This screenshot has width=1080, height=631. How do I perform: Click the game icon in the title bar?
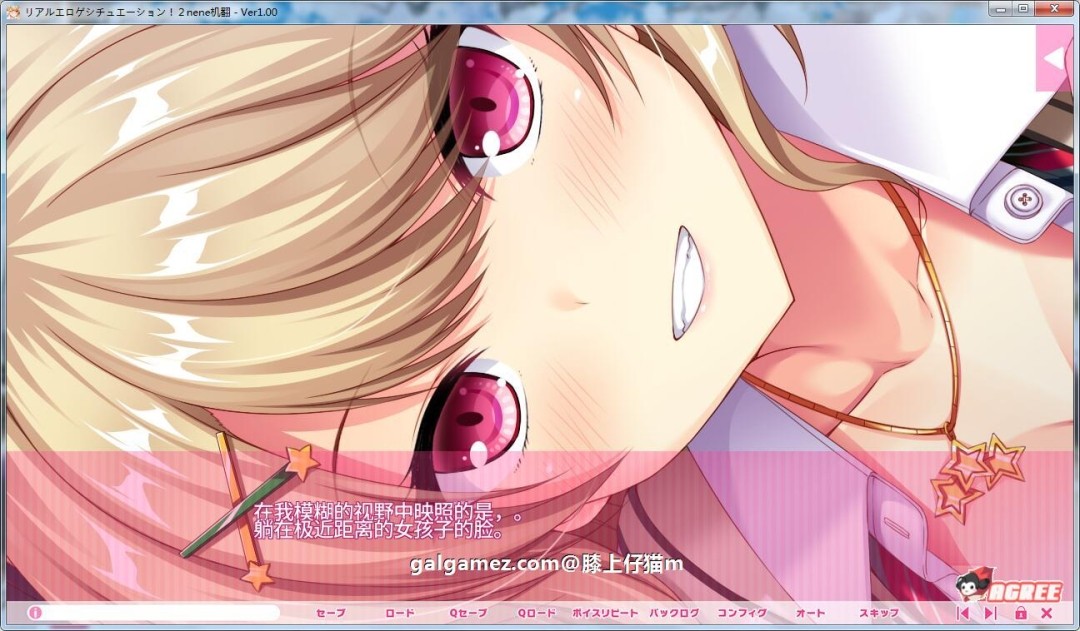pyautogui.click(x=13, y=12)
